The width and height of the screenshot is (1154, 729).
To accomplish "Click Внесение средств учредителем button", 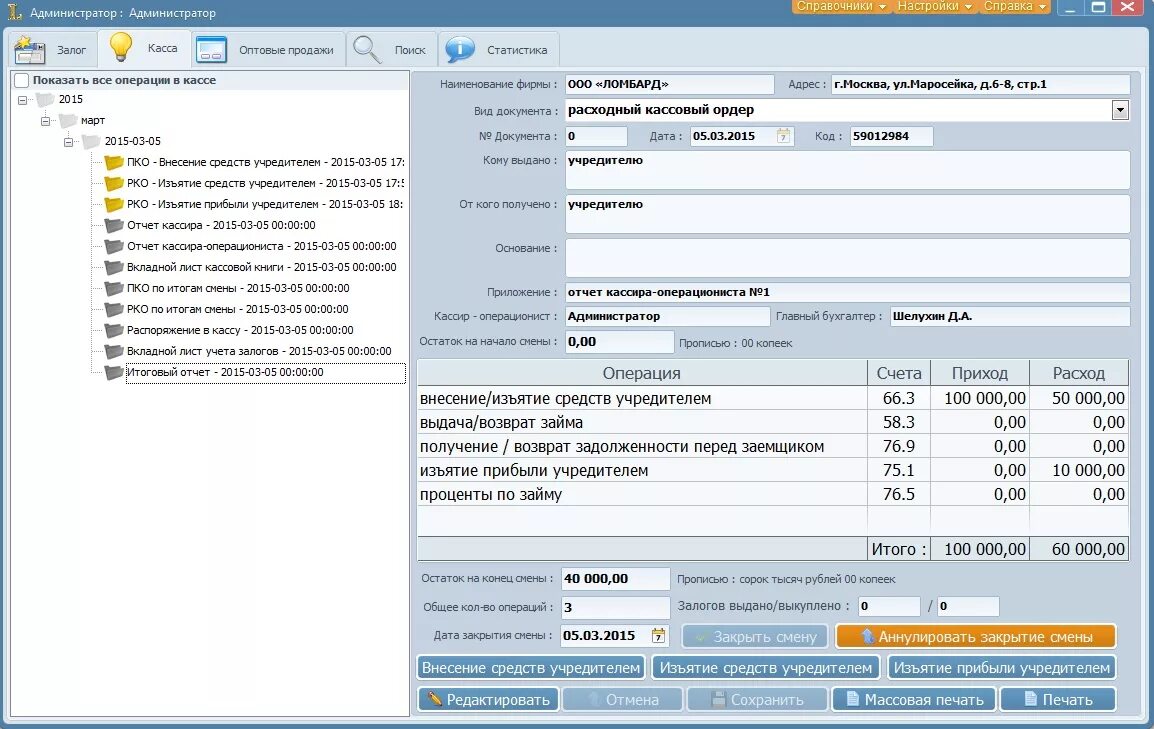I will (531, 668).
